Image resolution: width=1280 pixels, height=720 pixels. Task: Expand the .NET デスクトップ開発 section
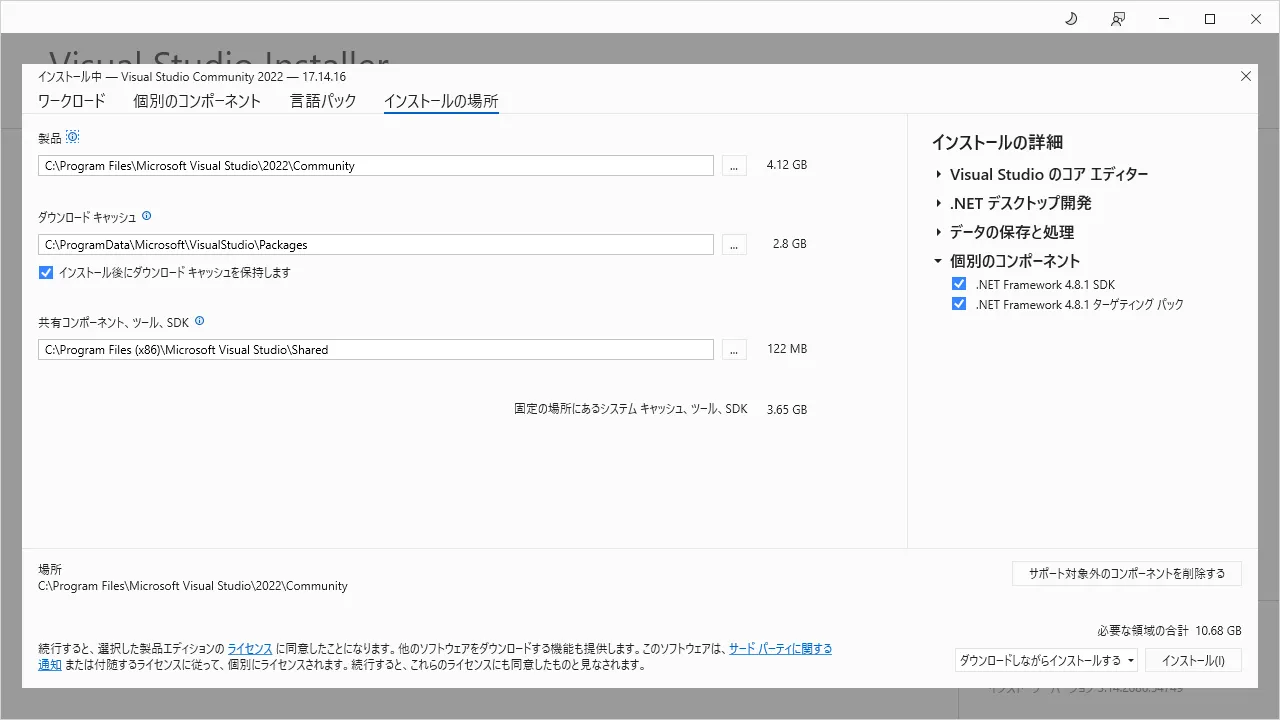[x=939, y=204]
